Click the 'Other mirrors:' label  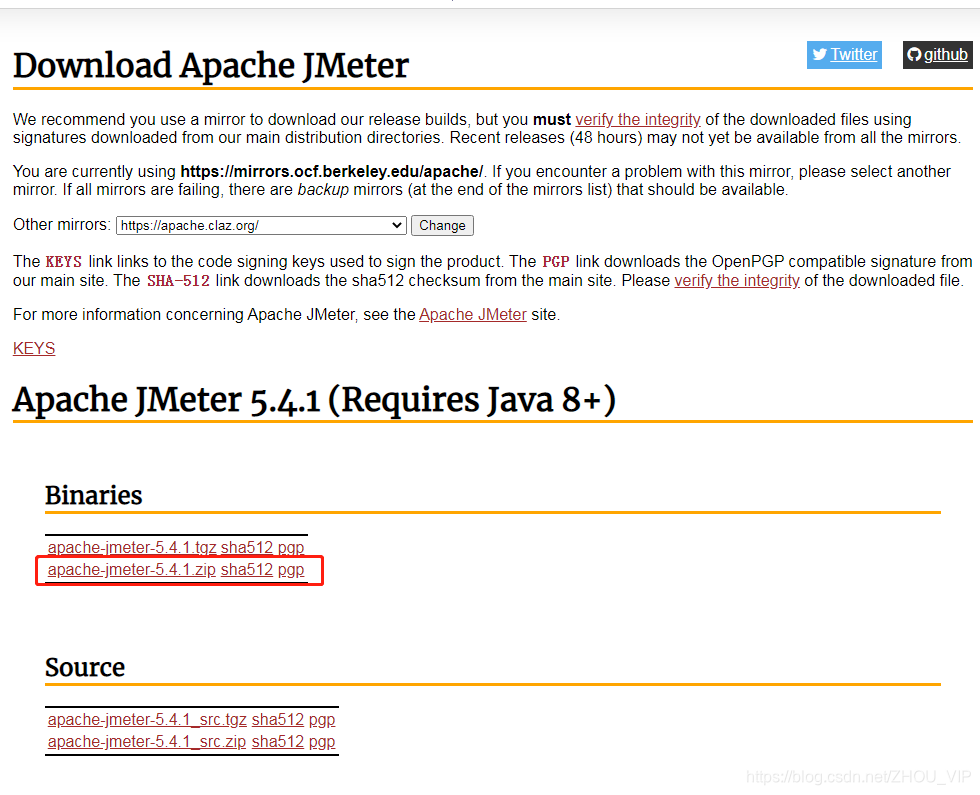click(62, 225)
